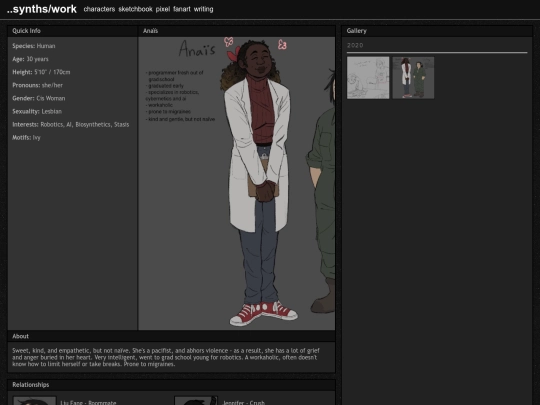The image size is (540, 405).
Task: Open the writing nav item
Action: [x=203, y=9]
